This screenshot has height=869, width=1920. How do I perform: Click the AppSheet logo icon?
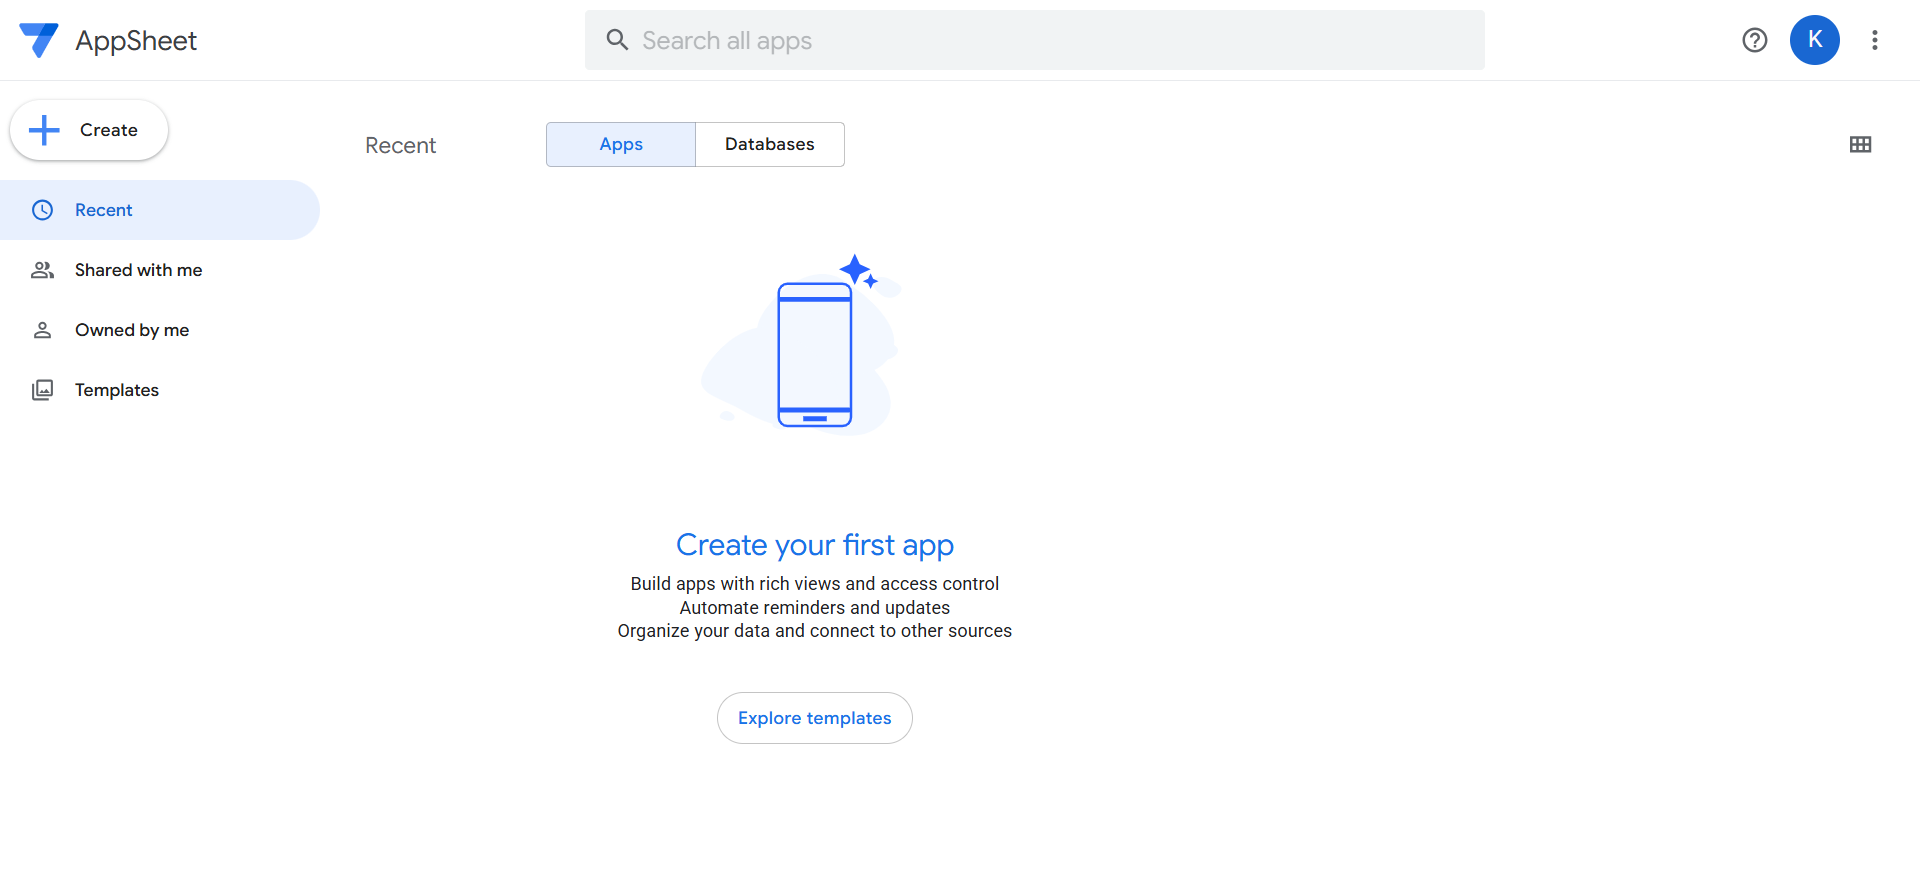click(39, 40)
